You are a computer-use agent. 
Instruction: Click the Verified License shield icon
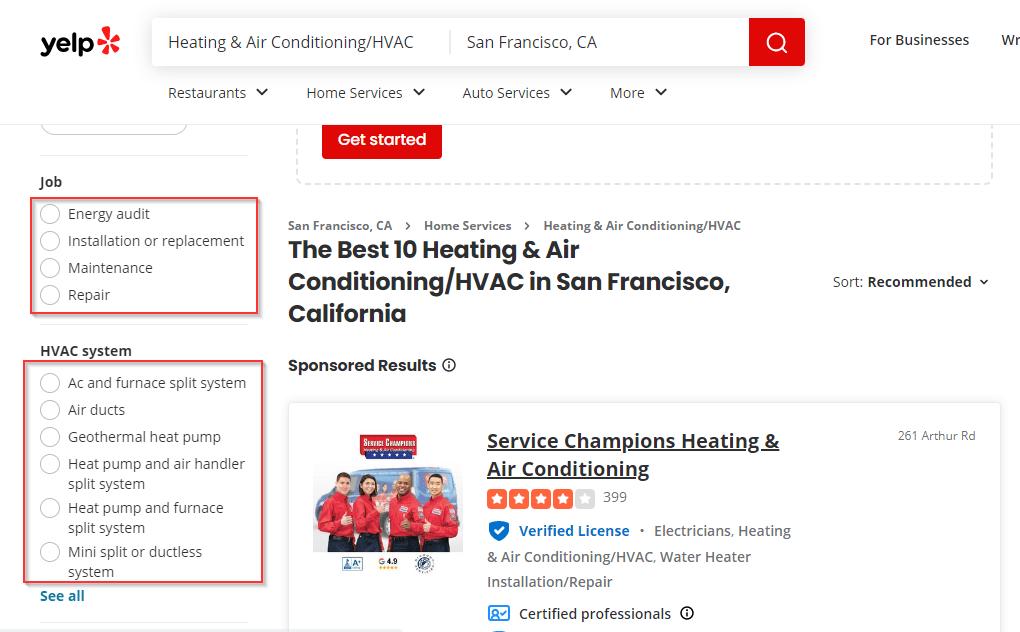pos(498,531)
